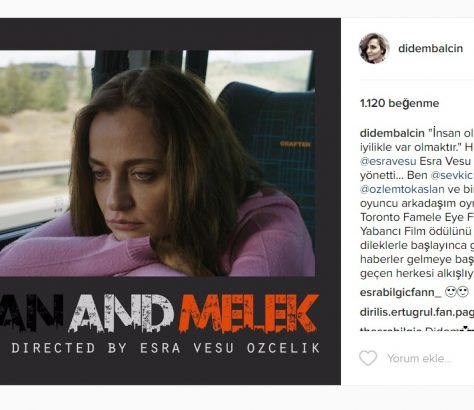
Task: View likes via '1.120 beğenme'
Action: [x=399, y=103]
